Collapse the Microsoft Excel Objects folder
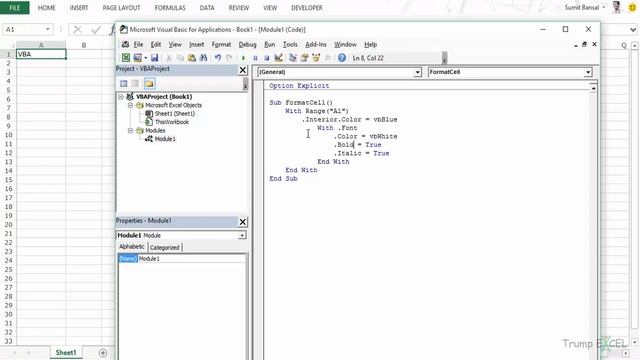The height and width of the screenshot is (360, 640). pos(130,105)
